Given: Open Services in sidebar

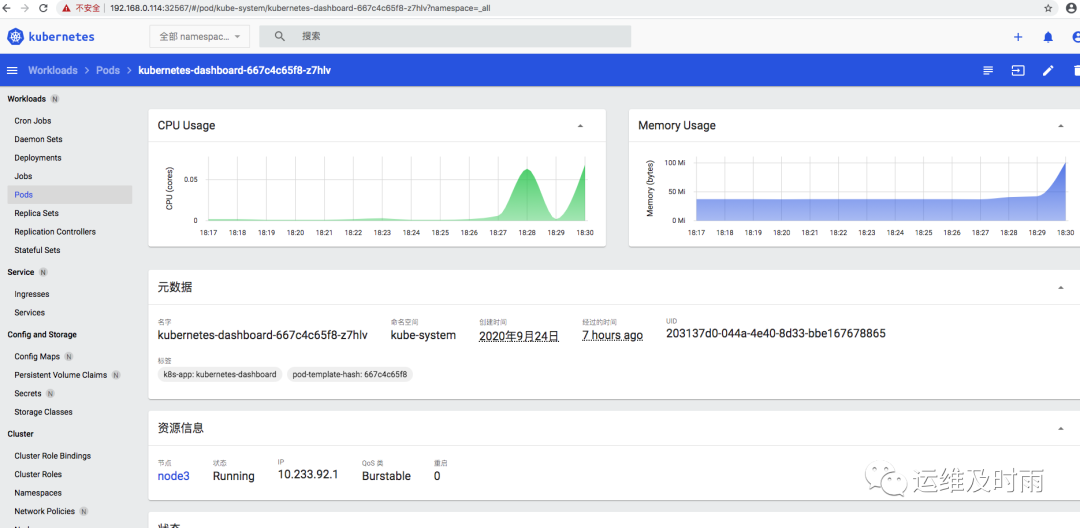Looking at the screenshot, I should 30,313.
